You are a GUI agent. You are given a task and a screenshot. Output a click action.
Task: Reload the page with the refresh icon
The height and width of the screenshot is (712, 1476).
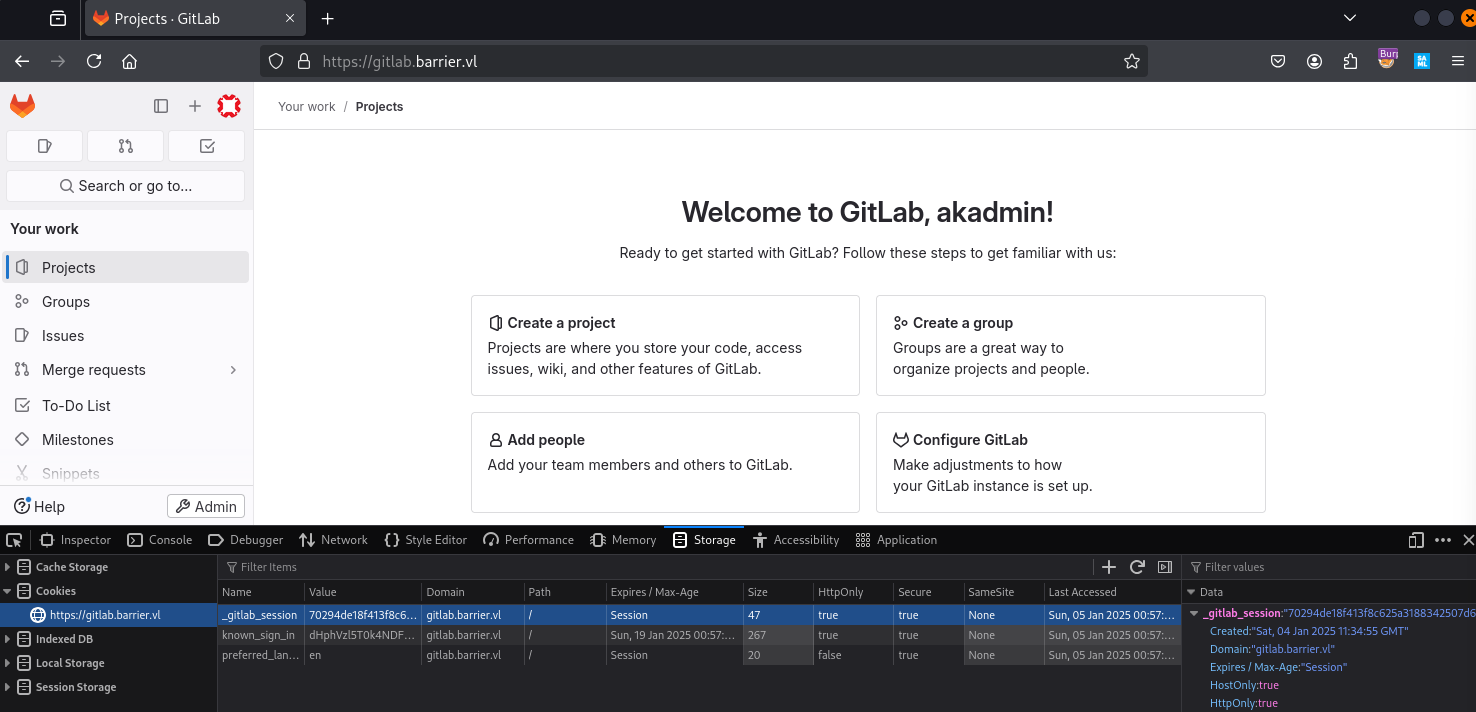(94, 61)
